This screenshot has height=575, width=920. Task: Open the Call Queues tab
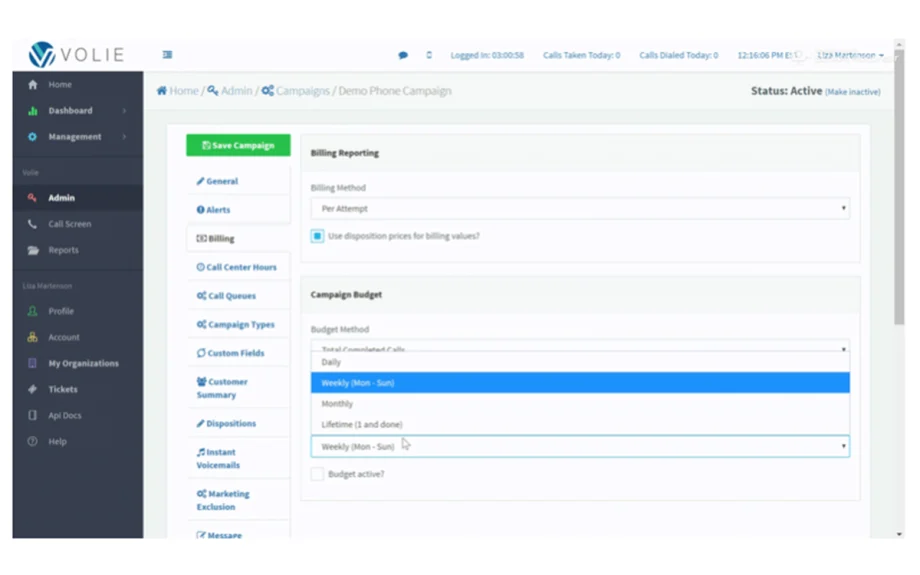coord(238,296)
